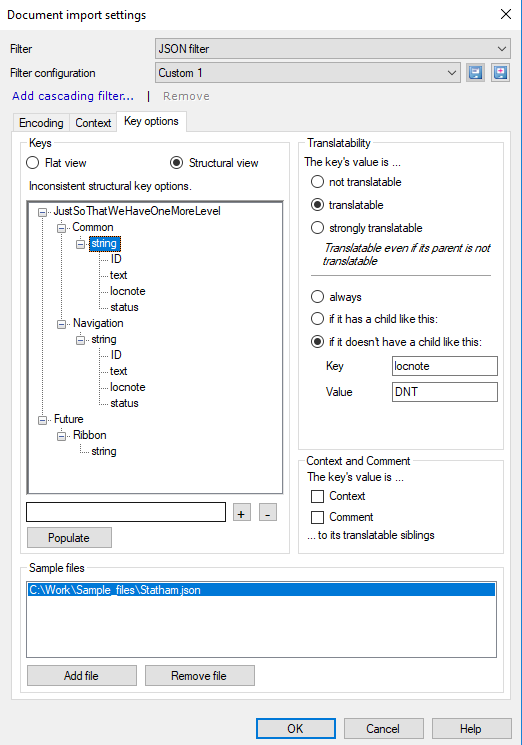This screenshot has height=745, width=522.
Task: Click Add cascading filter link
Action: click(x=73, y=96)
